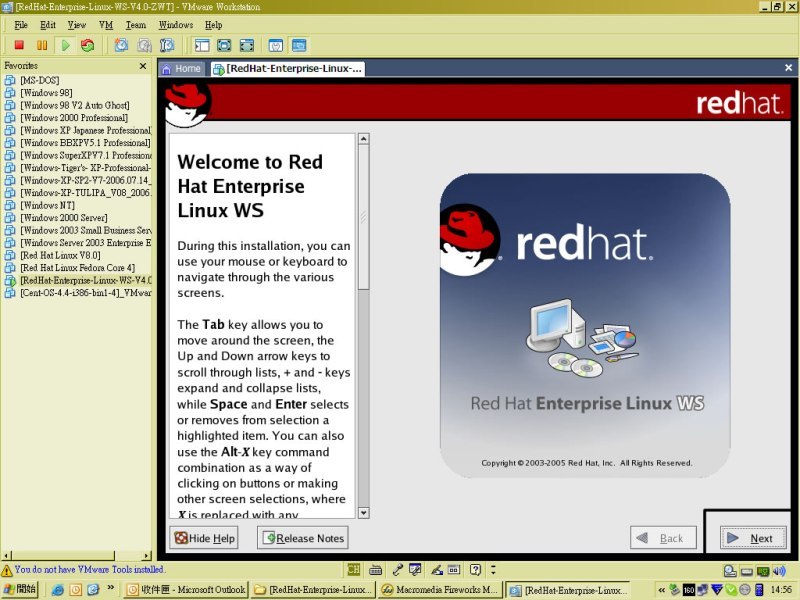This screenshot has height=600, width=800.
Task: Click the Summary view toolbar icon
Action: tap(276, 45)
